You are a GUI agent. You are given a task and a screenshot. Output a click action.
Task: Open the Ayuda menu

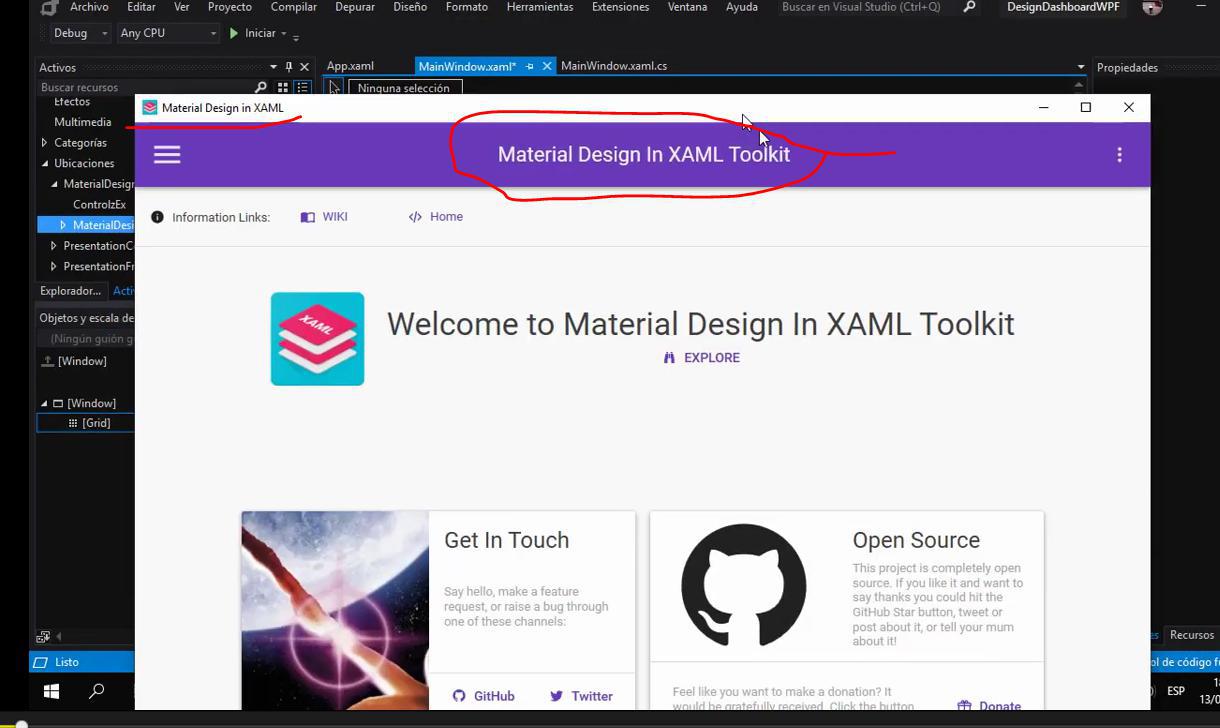pyautogui.click(x=742, y=7)
